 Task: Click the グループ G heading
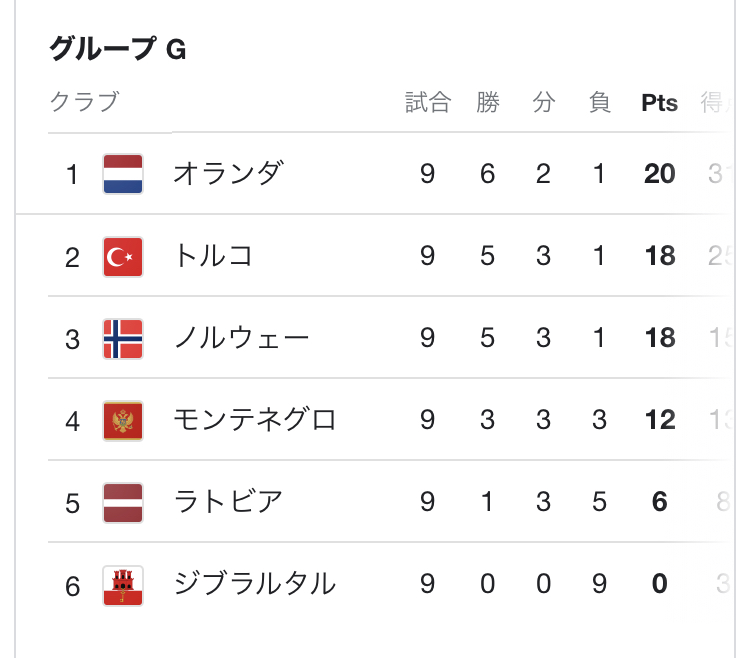118,49
